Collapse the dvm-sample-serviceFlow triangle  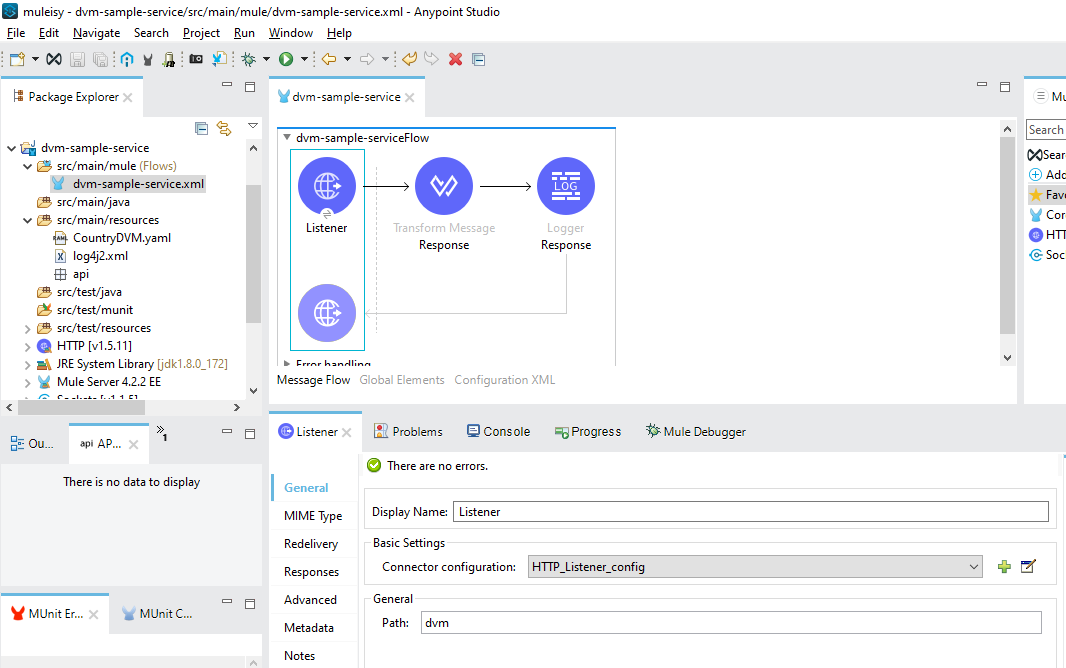click(x=287, y=137)
